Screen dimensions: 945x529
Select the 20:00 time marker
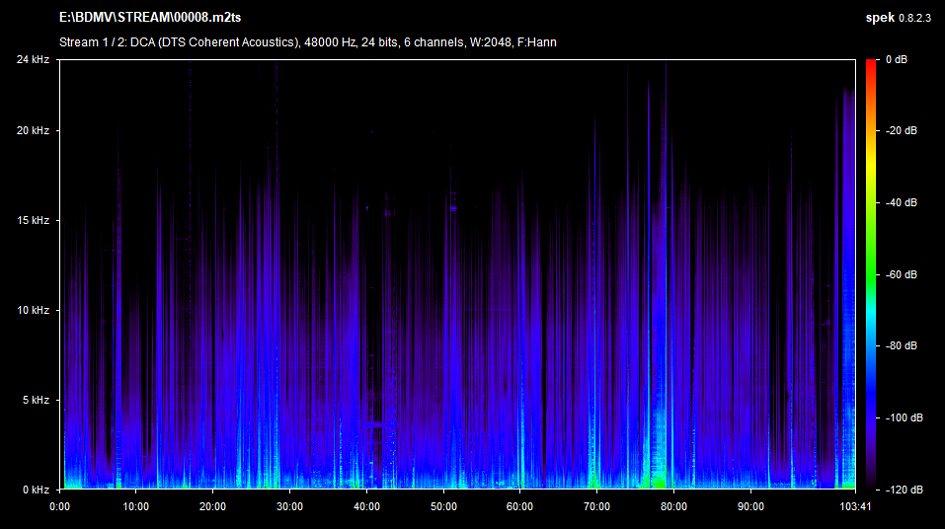click(x=213, y=505)
